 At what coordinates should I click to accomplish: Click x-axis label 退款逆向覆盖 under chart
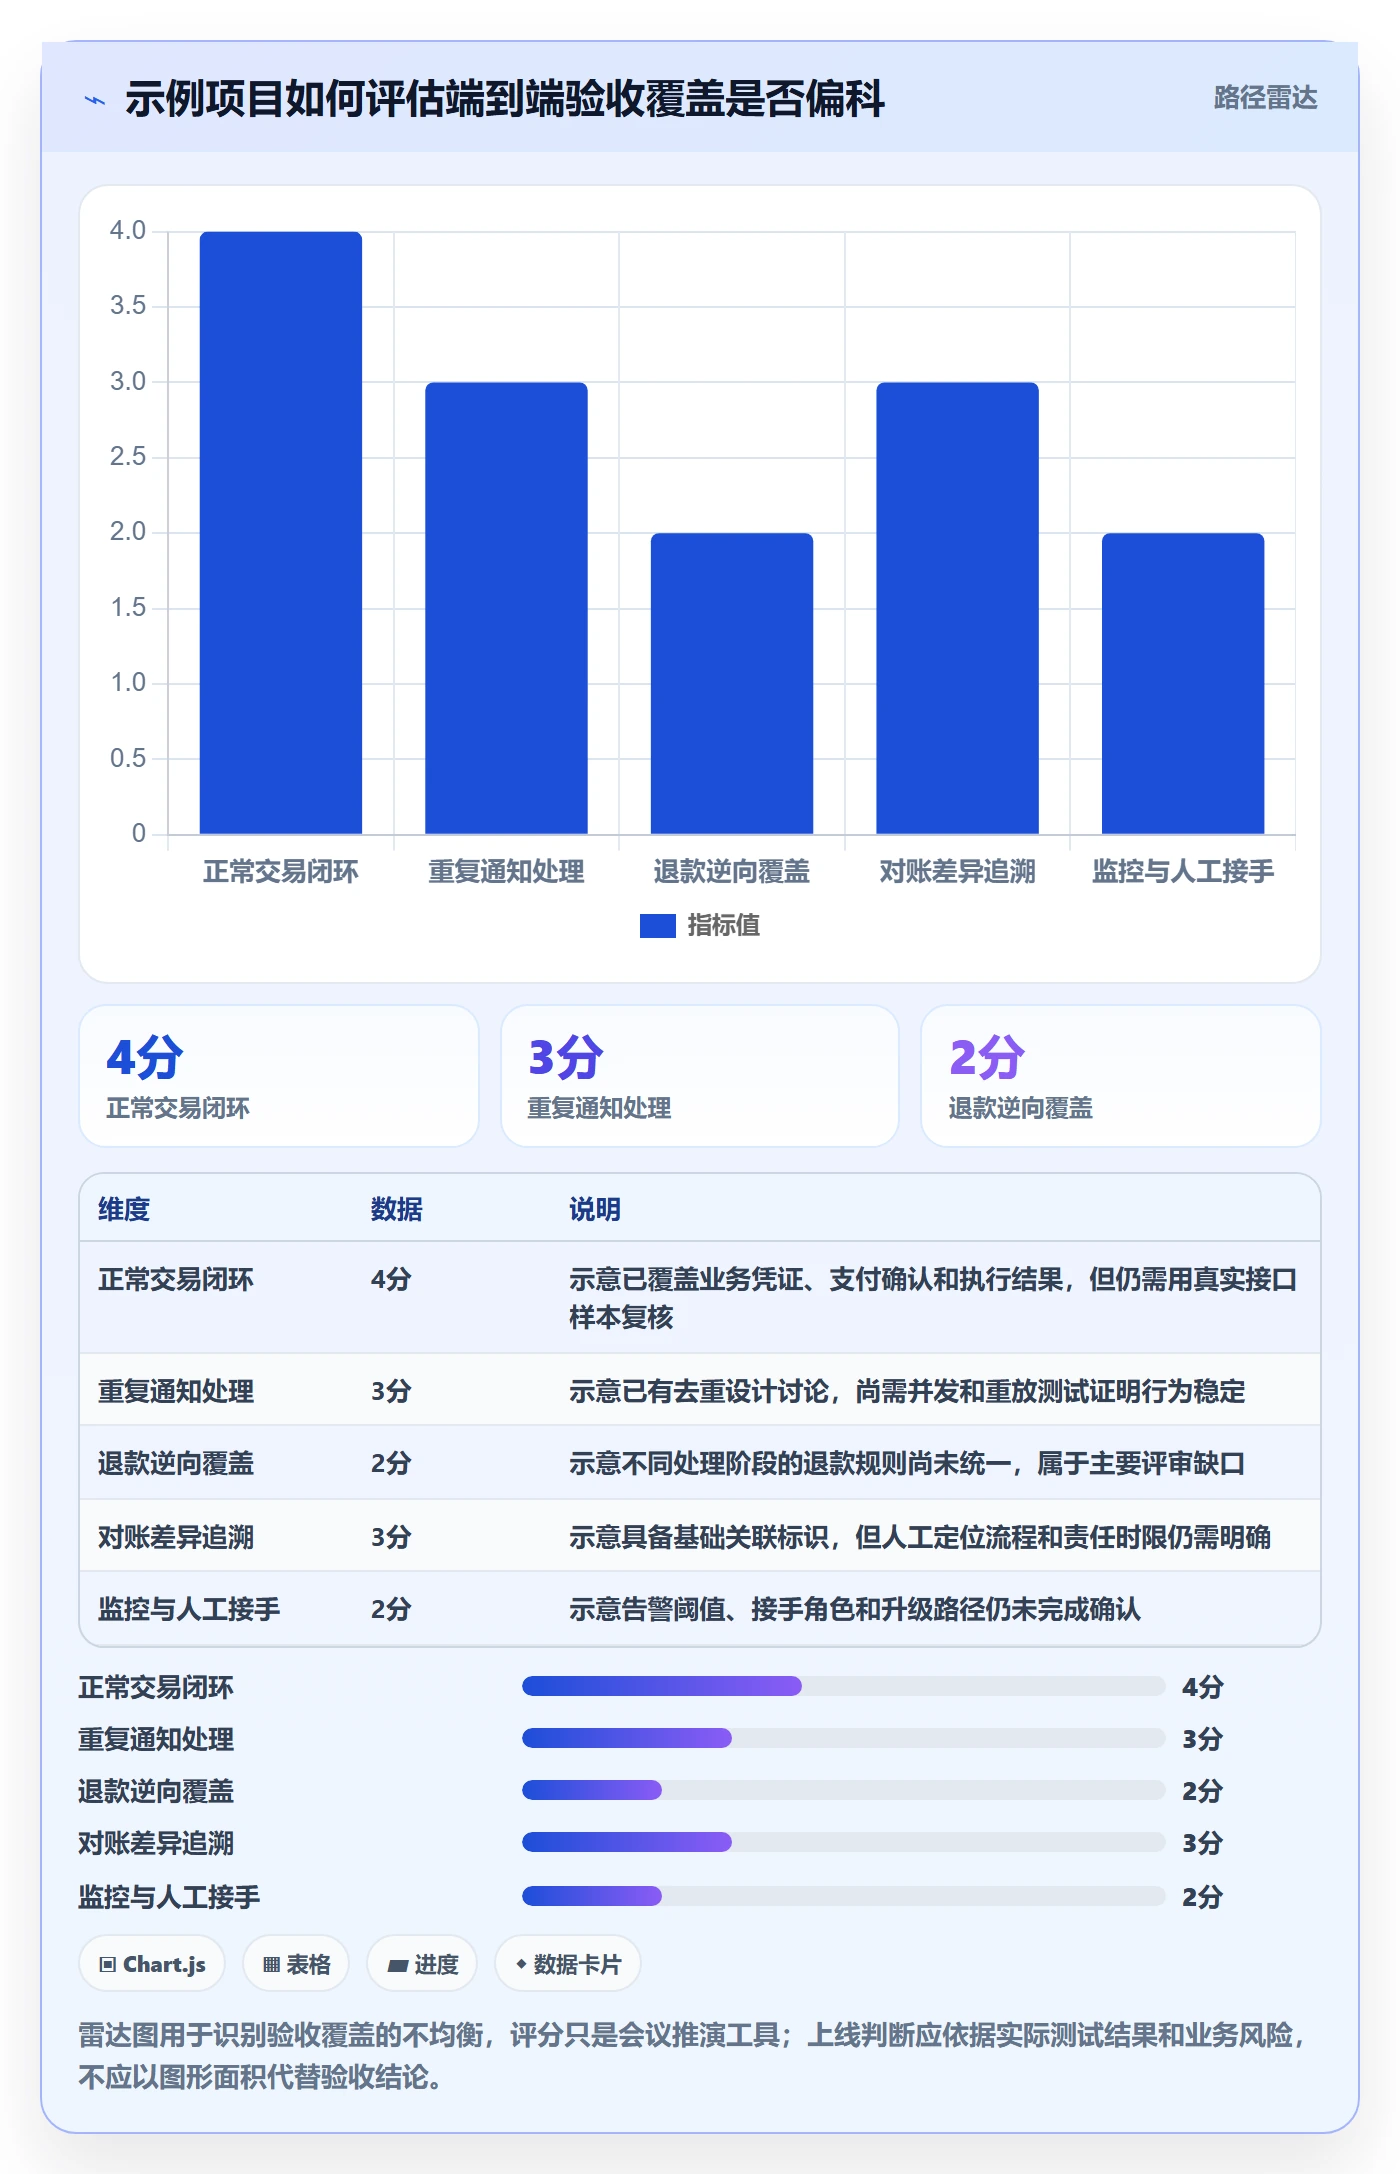click(732, 872)
